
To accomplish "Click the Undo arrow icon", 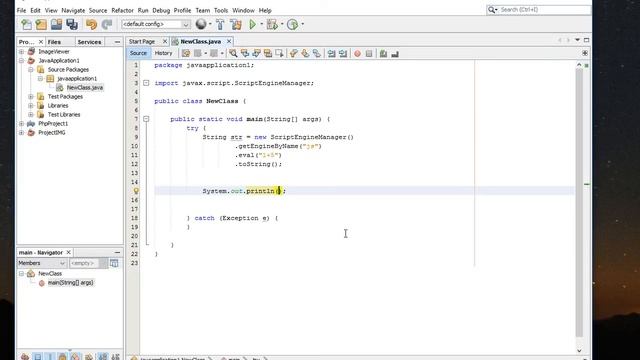I will pyautogui.click(x=91, y=24).
